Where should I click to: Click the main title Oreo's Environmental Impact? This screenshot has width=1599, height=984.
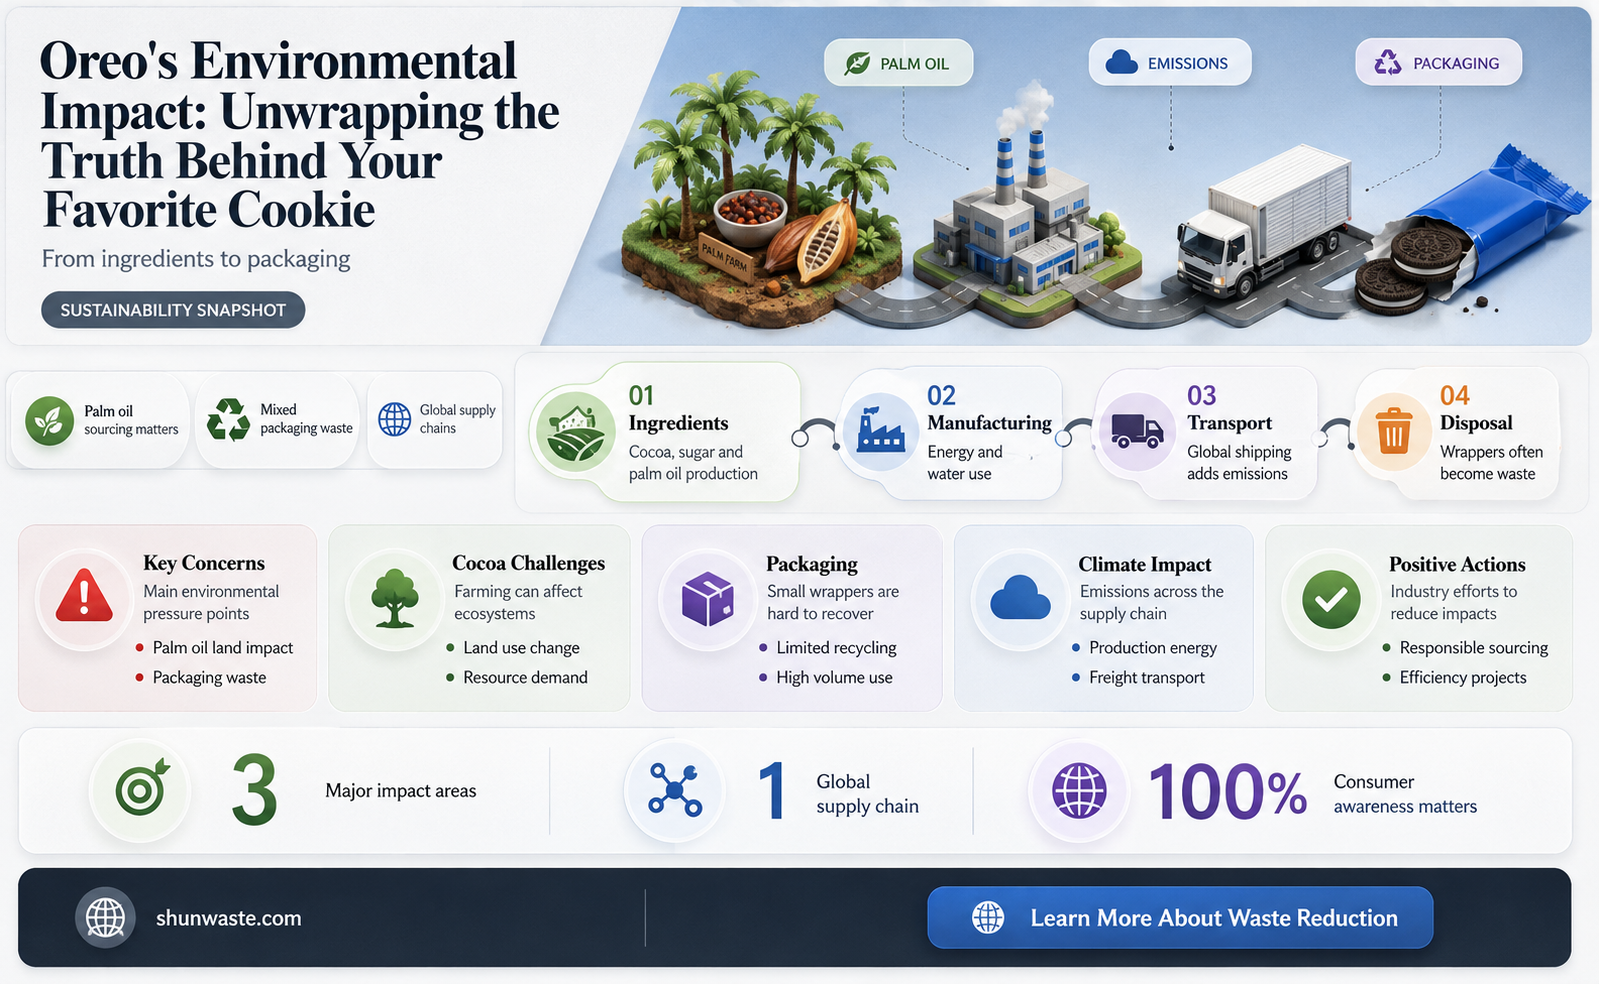point(300,136)
